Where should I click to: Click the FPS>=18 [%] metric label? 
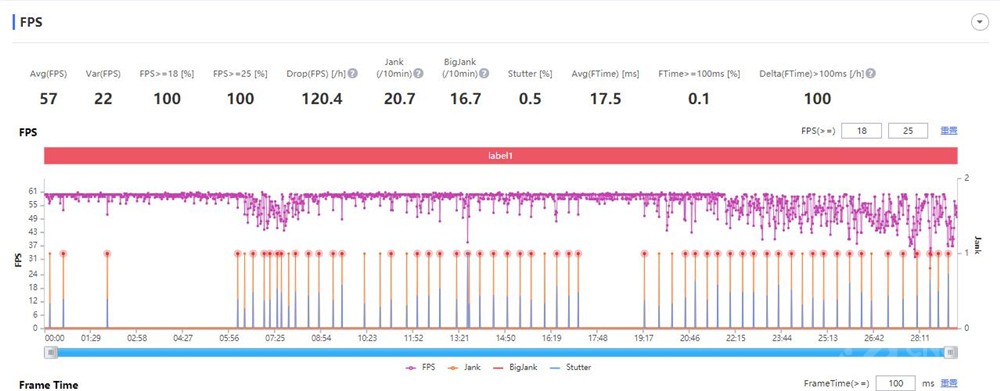(166, 74)
